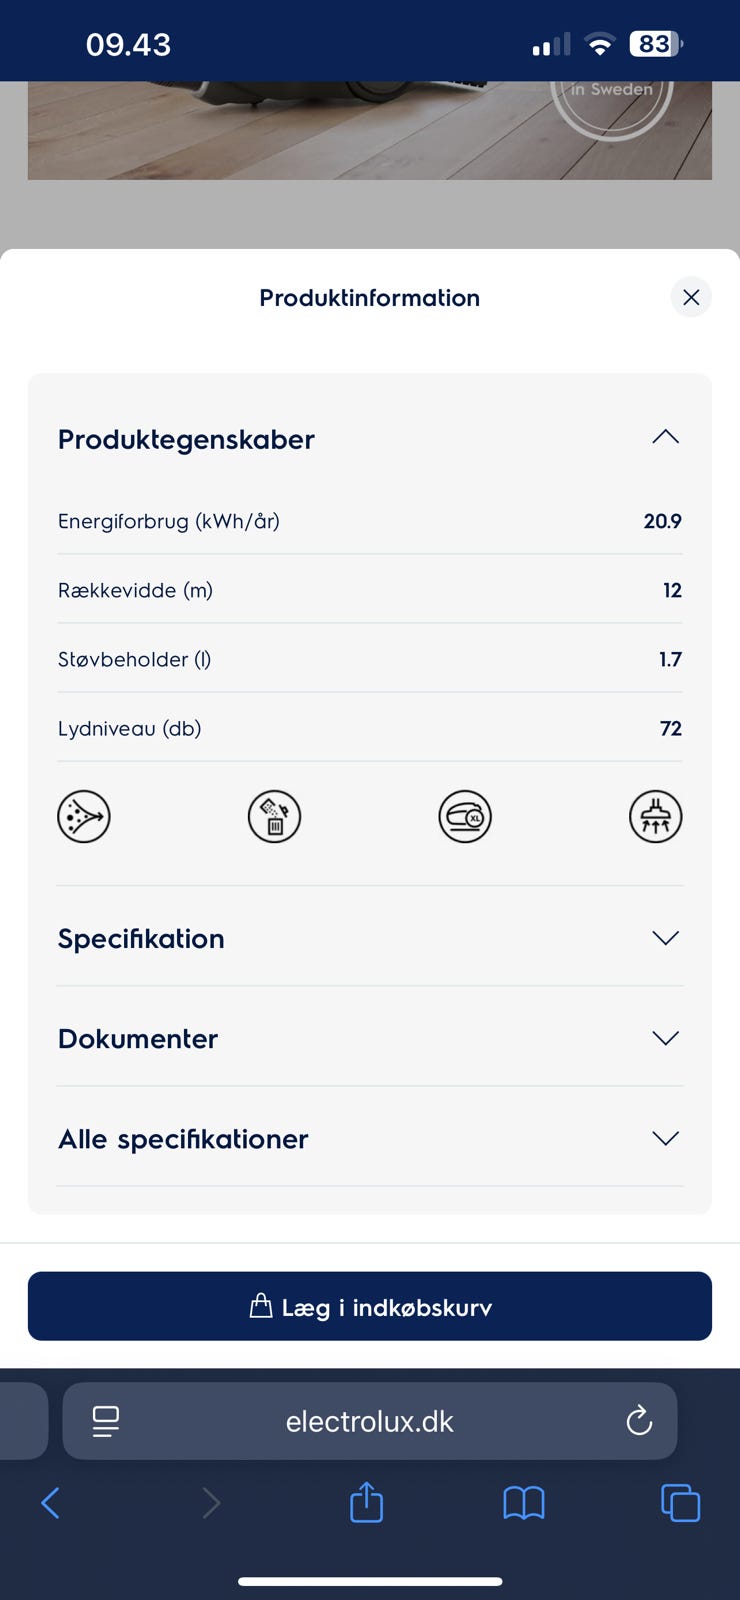Click the dust bin emptying feature icon
The width and height of the screenshot is (740, 1600).
click(x=274, y=816)
